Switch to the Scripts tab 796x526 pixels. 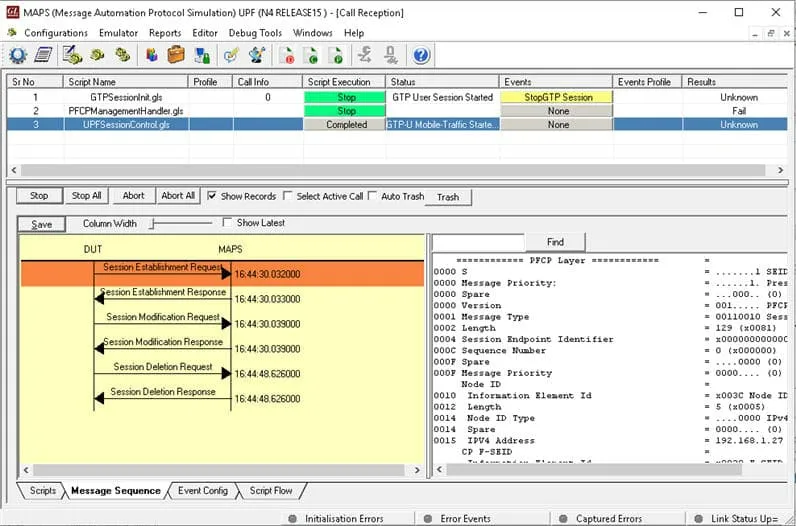tap(42, 490)
